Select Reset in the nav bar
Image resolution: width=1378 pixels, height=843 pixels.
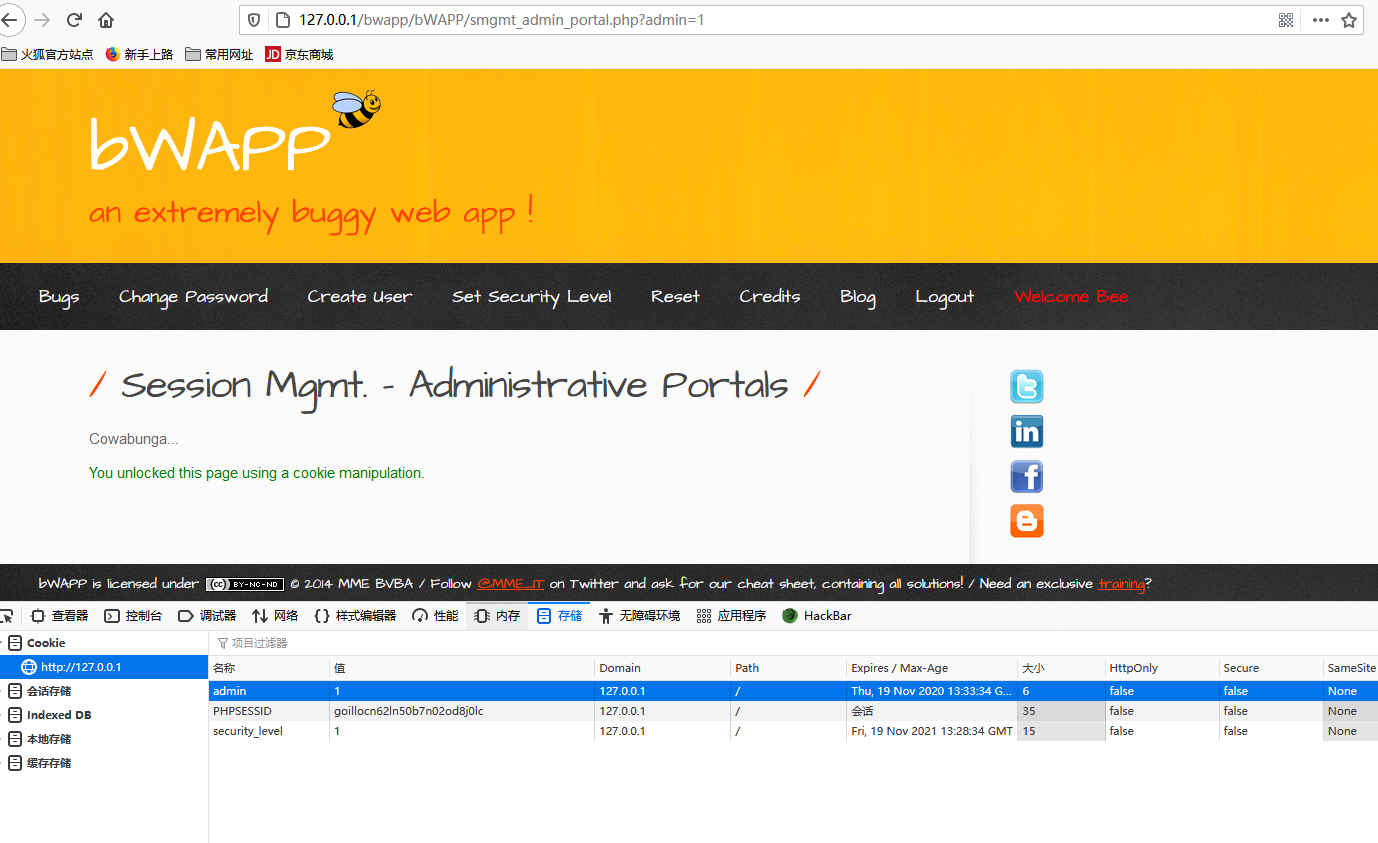tap(675, 297)
